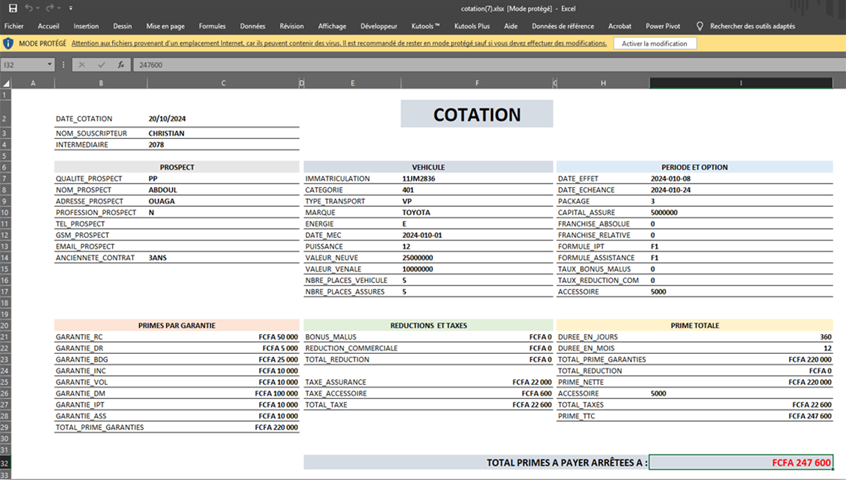This screenshot has width=846, height=480.
Task: Open the Kutools Plus tab
Action: (473, 26)
